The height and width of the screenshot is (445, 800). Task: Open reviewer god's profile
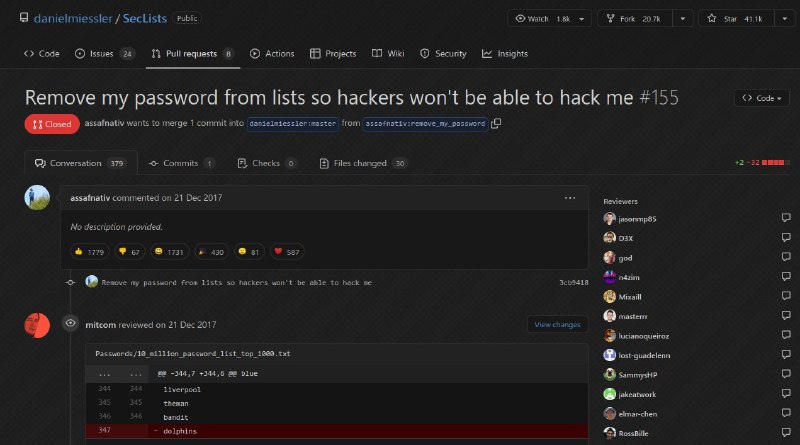(x=625, y=258)
